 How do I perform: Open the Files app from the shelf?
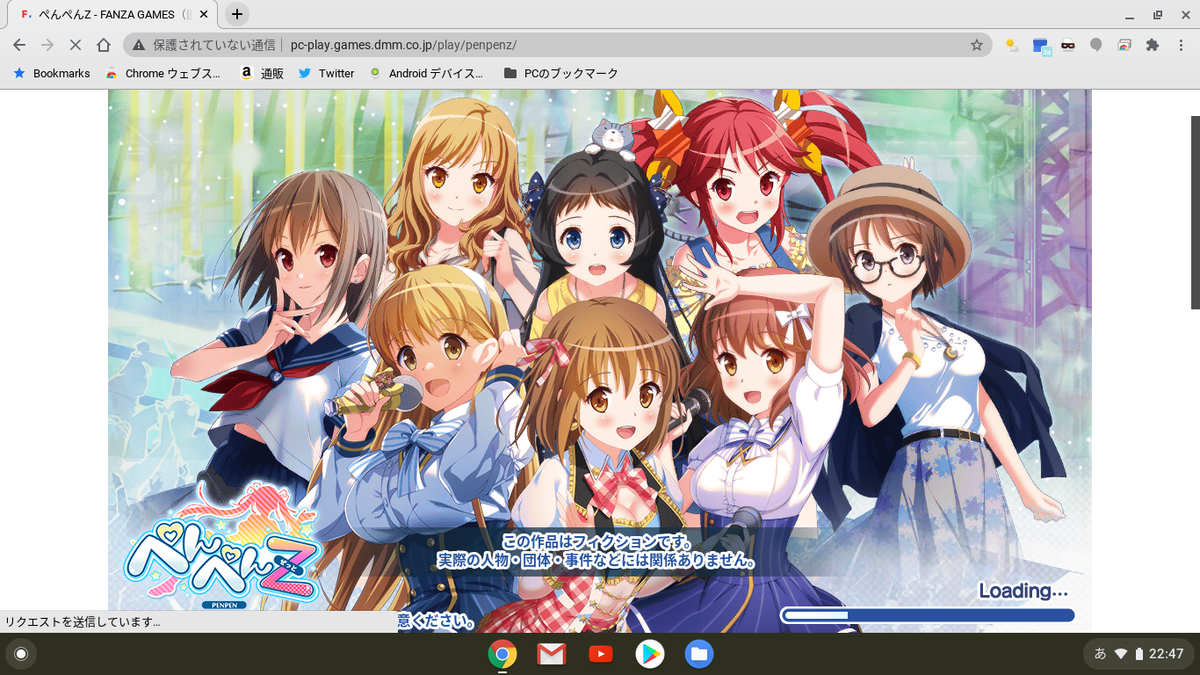699,654
